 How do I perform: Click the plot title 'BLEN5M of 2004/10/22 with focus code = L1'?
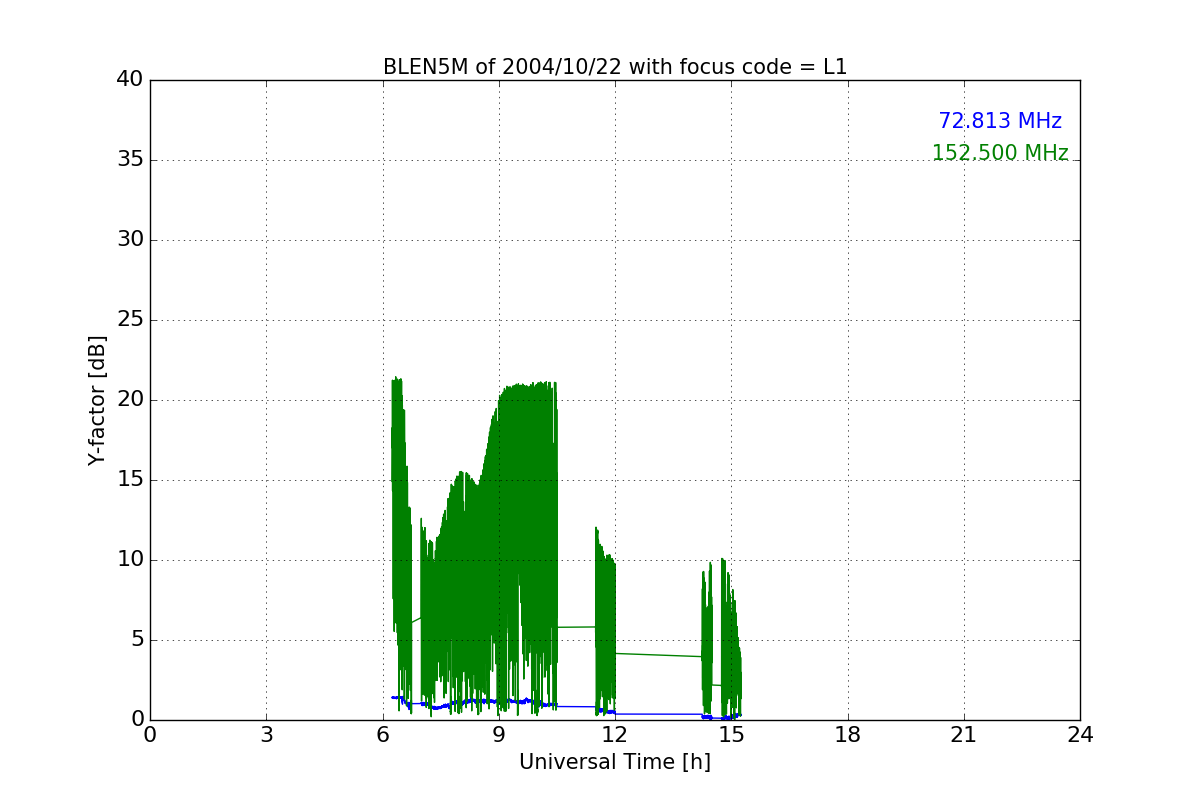pos(615,67)
